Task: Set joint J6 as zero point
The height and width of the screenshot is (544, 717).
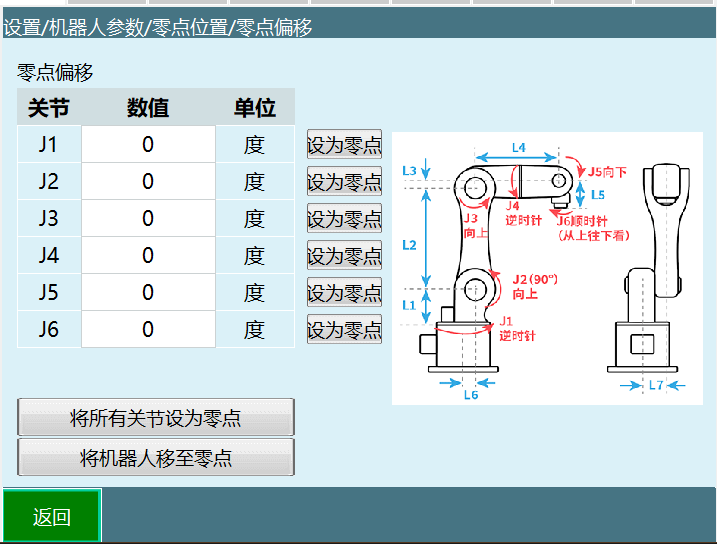Action: point(344,329)
